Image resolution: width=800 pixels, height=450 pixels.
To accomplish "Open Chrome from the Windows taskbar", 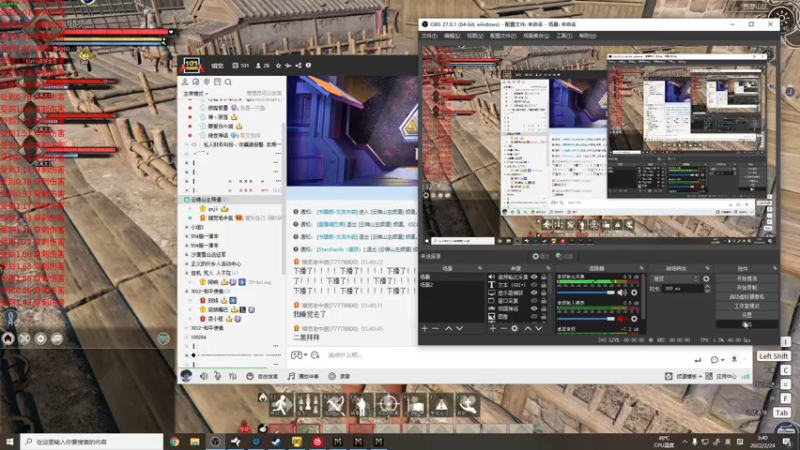I will [x=174, y=441].
